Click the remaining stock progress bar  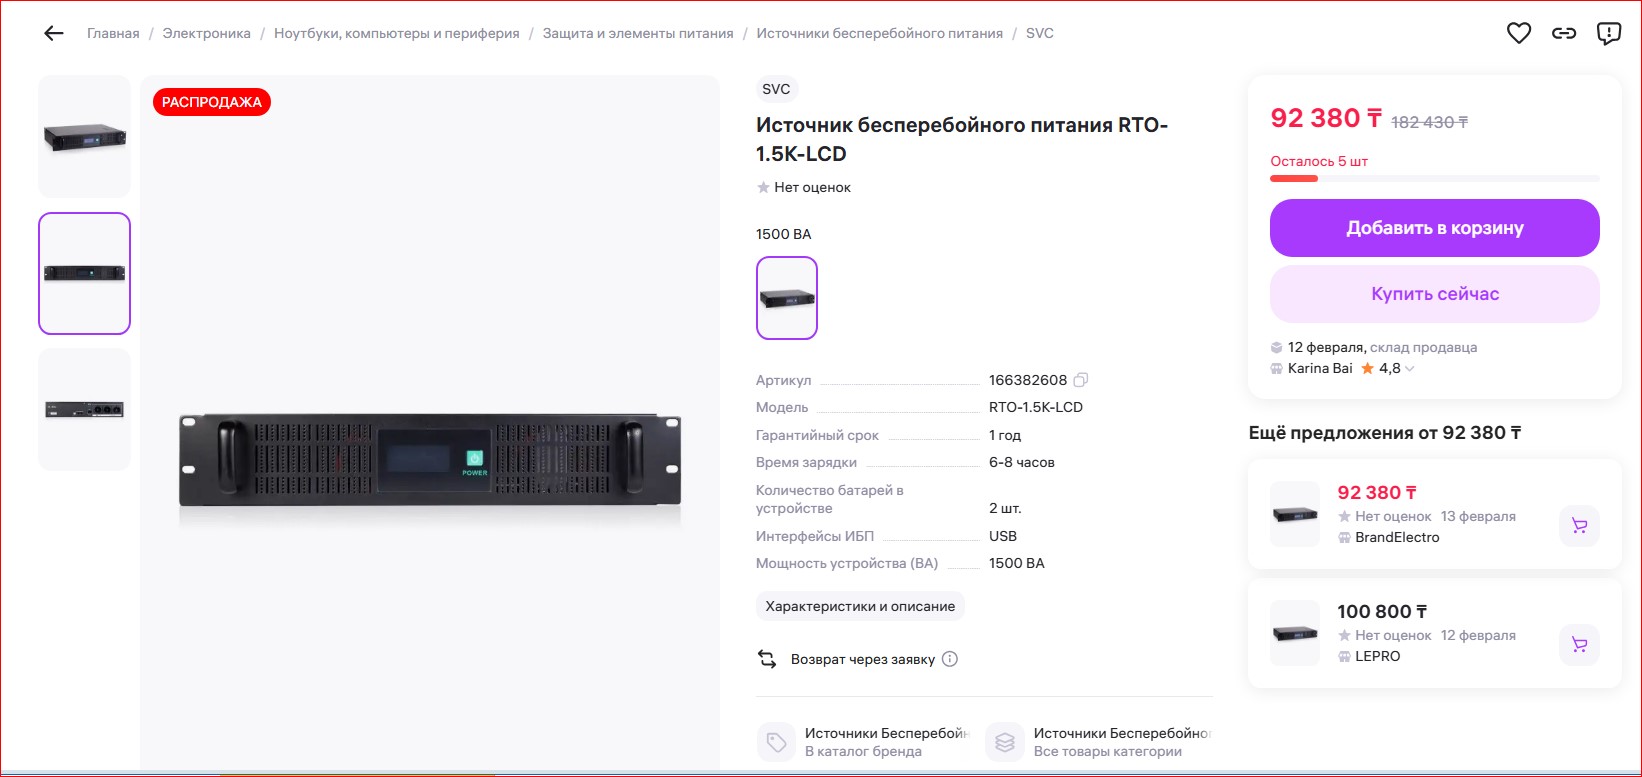click(1434, 179)
